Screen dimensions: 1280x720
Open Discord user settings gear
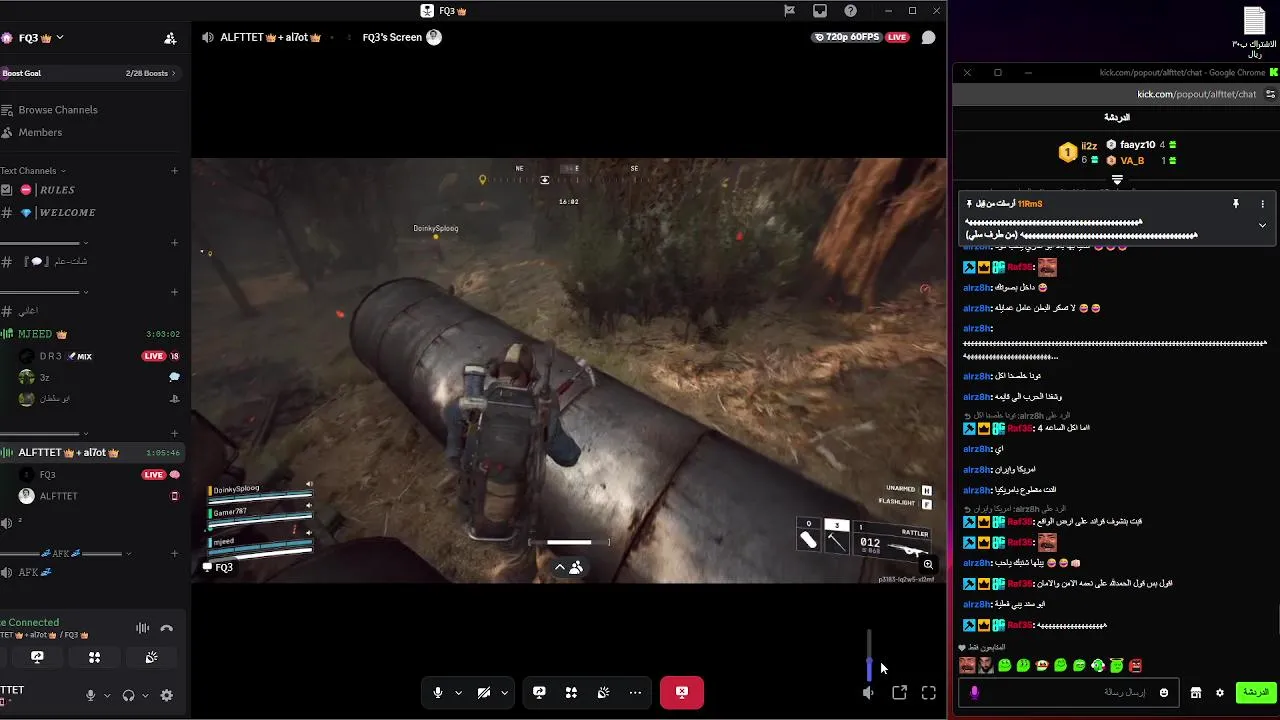pyautogui.click(x=167, y=695)
